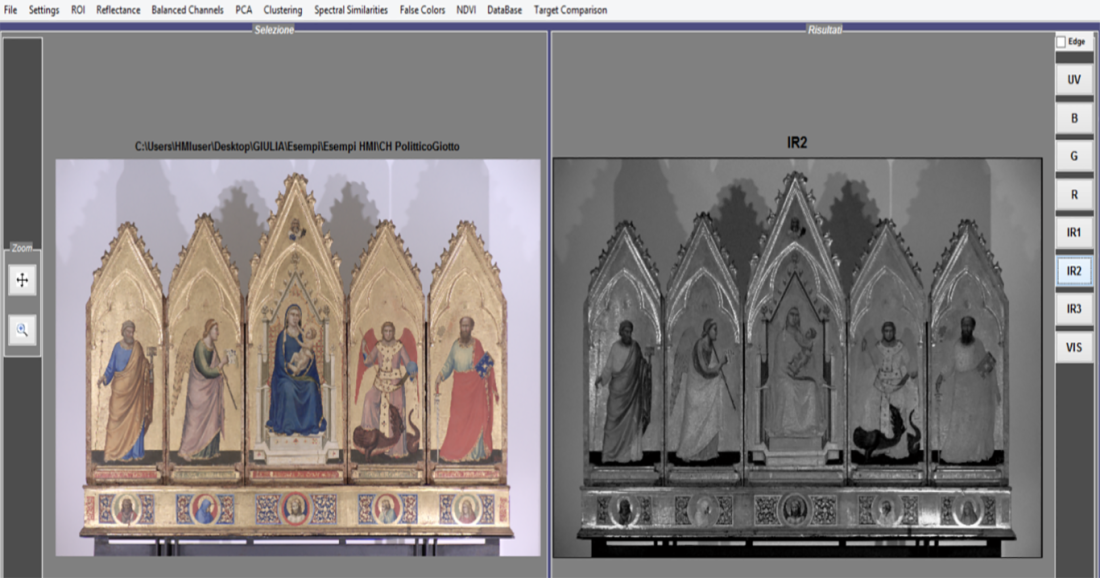Open the ROI menu
1100x578 pixels.
pyautogui.click(x=78, y=10)
